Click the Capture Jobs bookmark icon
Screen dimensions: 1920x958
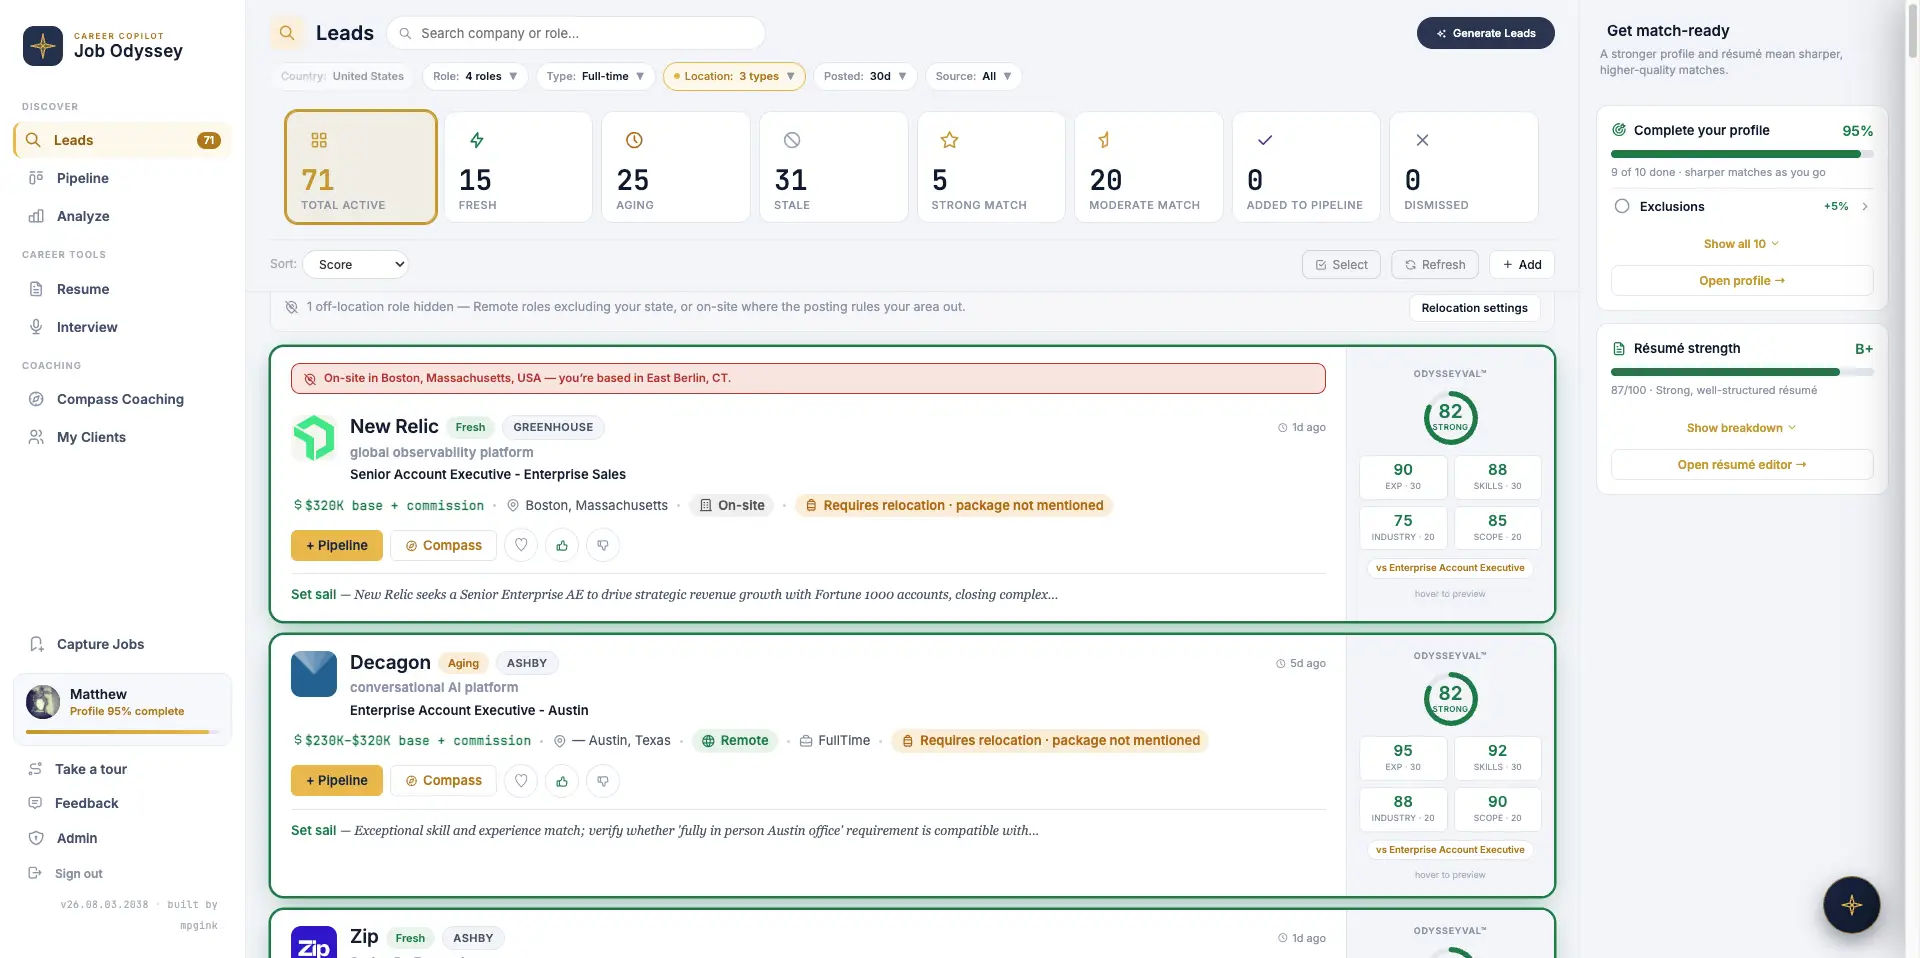click(36, 644)
